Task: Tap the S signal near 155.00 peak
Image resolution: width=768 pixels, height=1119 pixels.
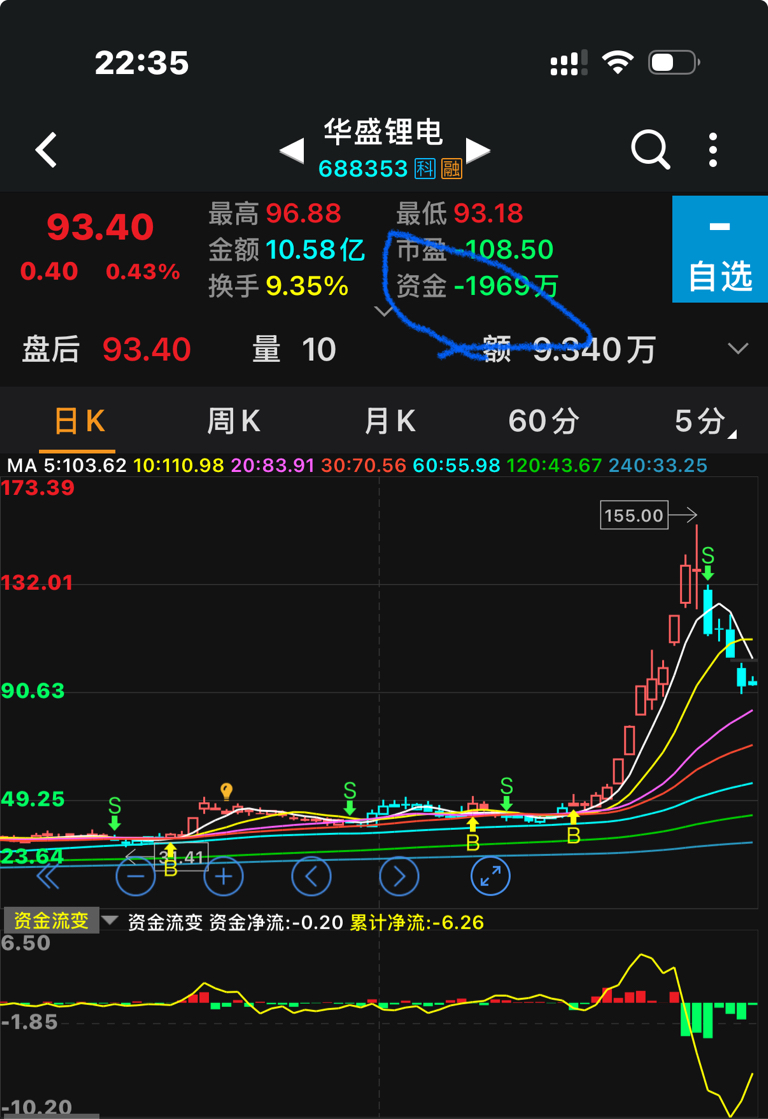Action: click(707, 562)
